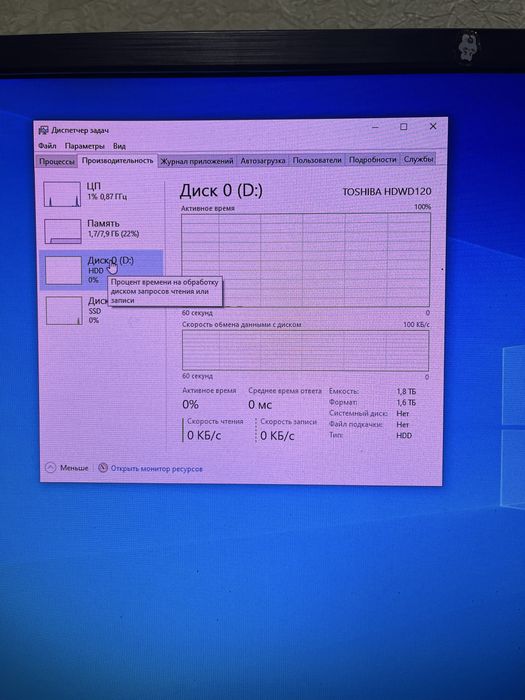Click the Меньше collapse arrow icon
Viewport: 525px width, 700px height.
50,467
